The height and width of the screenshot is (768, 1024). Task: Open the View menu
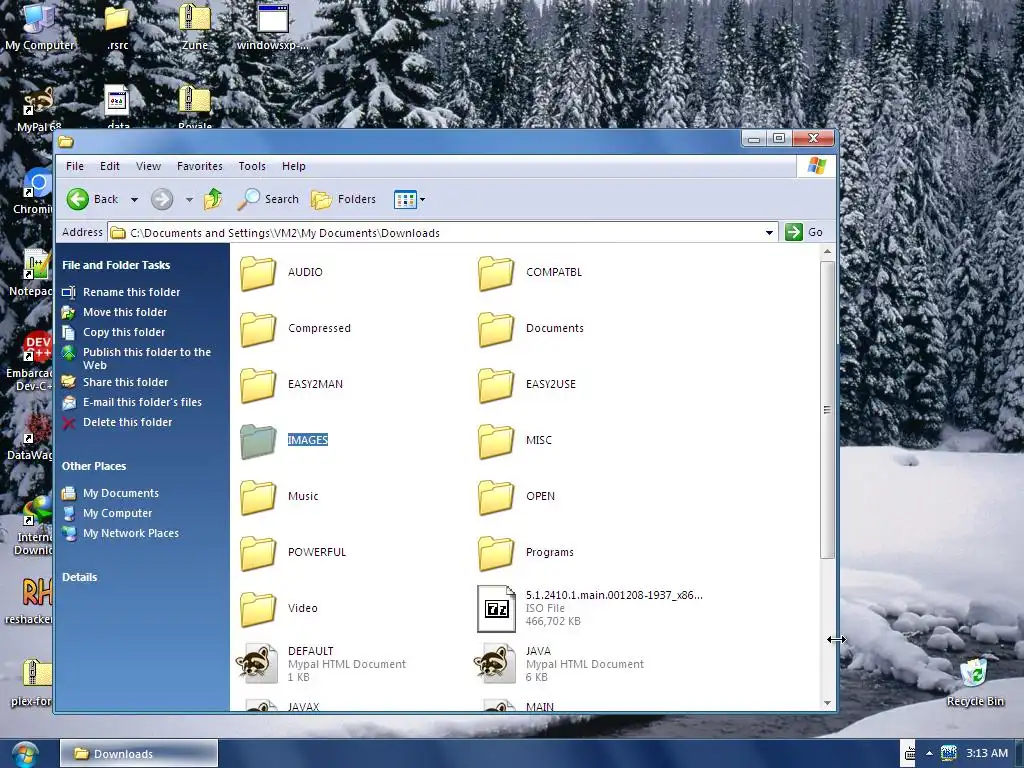148,166
